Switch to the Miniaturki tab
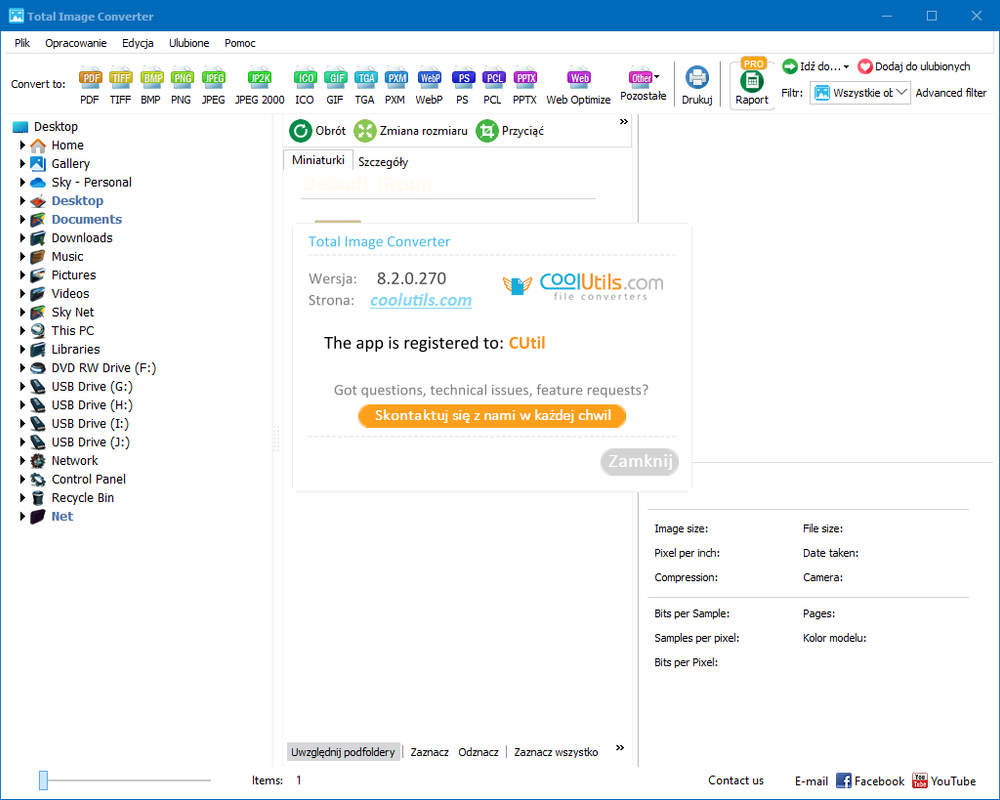Viewport: 1000px width, 800px height. (x=318, y=160)
